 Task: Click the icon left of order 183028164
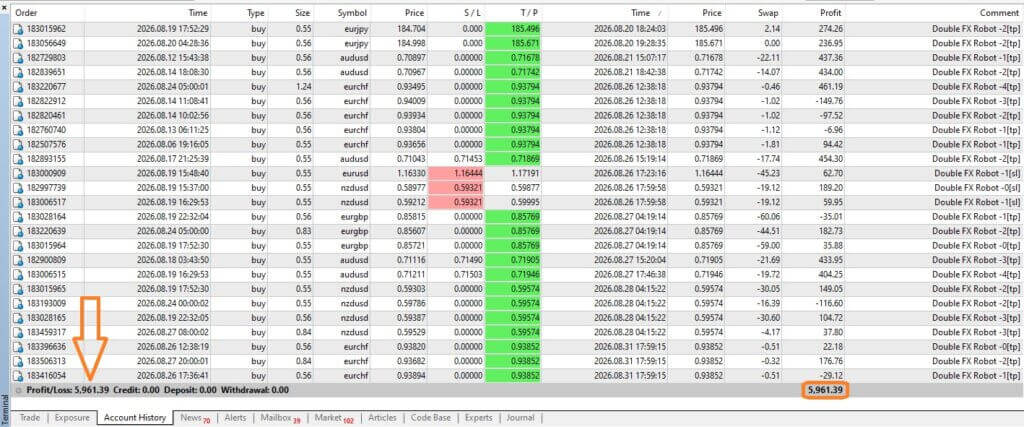click(18, 216)
